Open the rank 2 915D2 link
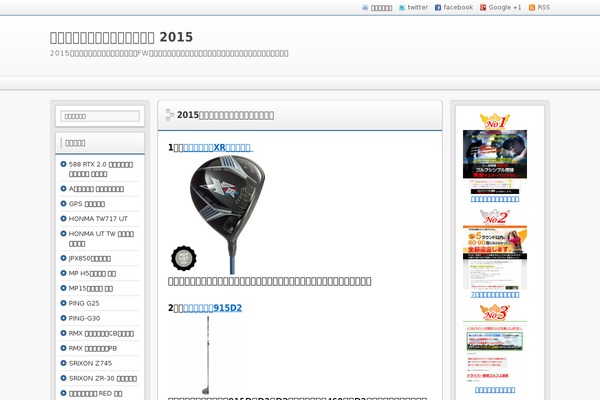The height and width of the screenshot is (400, 600). point(213,308)
